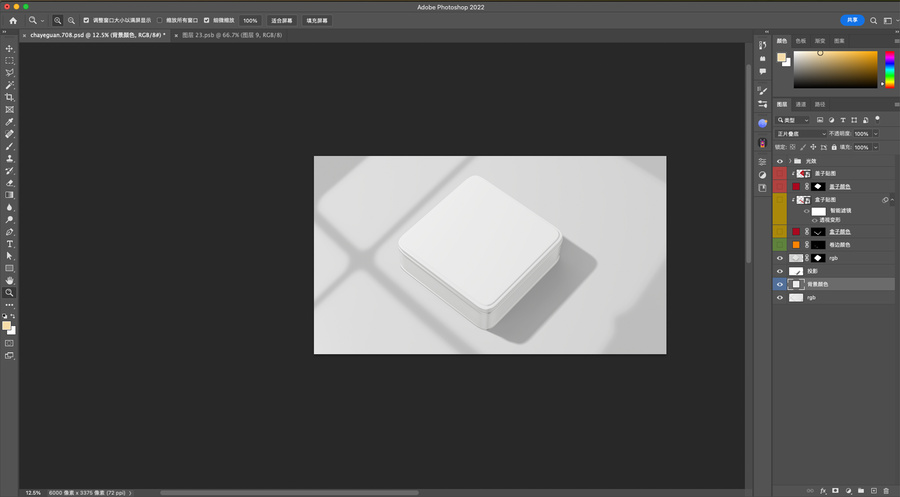Viewport: 900px width, 497px height.
Task: Open the Adjustments panel icon
Action: 762,175
